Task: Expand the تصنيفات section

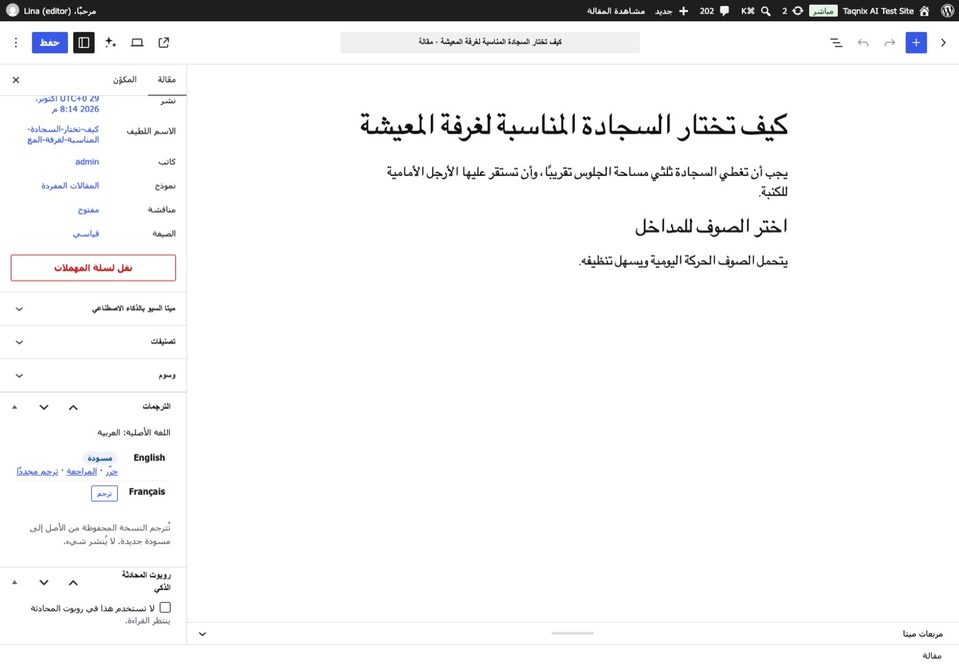Action: click(93, 341)
